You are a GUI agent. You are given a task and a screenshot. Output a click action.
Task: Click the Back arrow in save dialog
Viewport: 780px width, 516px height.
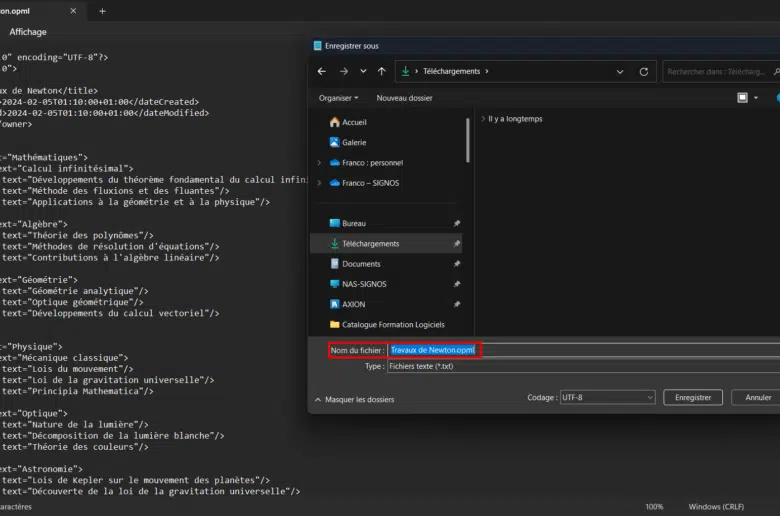322,72
